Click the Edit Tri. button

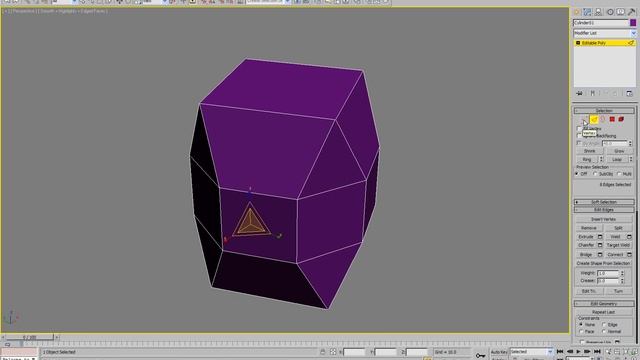(589, 291)
